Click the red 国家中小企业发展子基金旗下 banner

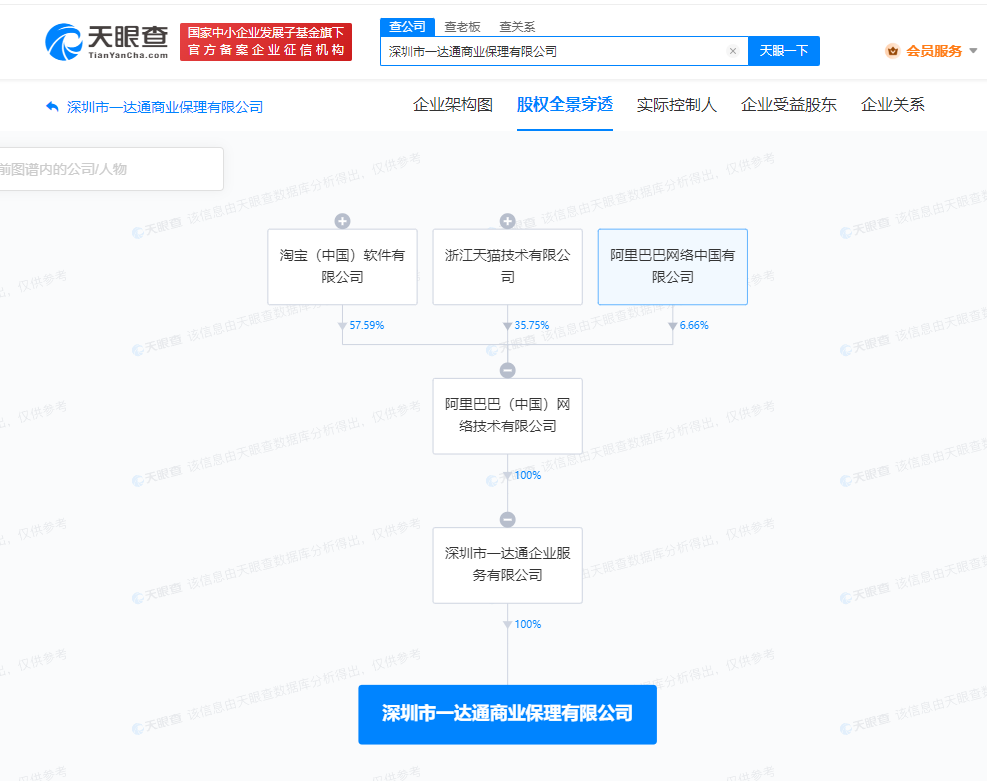tap(266, 42)
